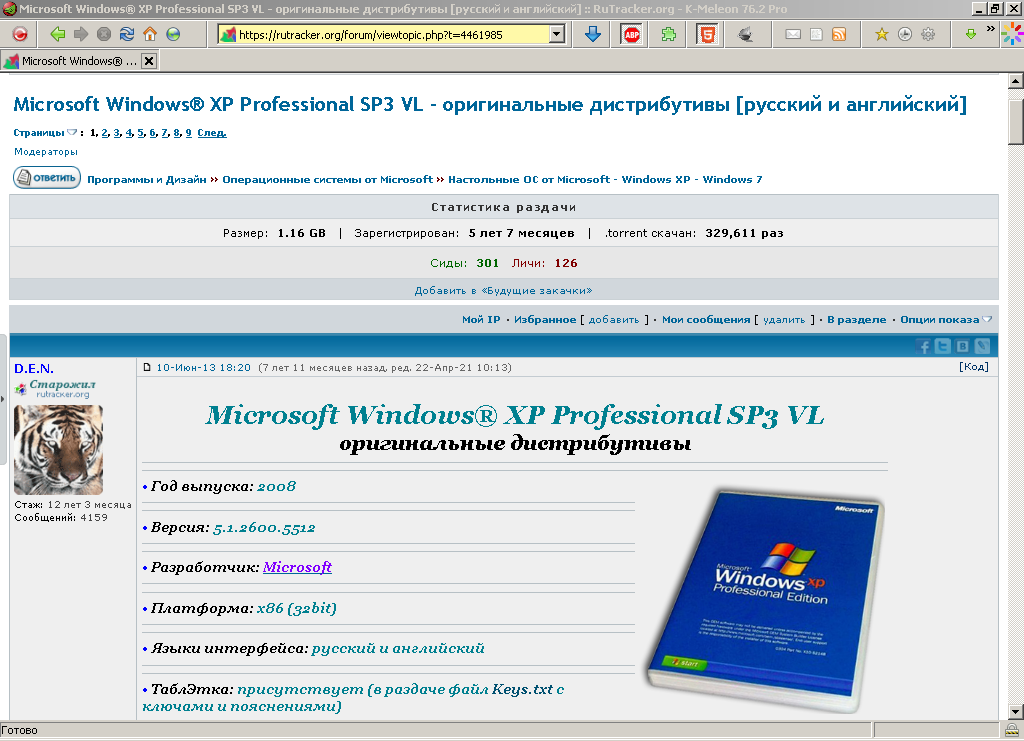Viewport: 1024px width, 741px height.
Task: Click the [Код] link in post header
Action: pos(974,367)
